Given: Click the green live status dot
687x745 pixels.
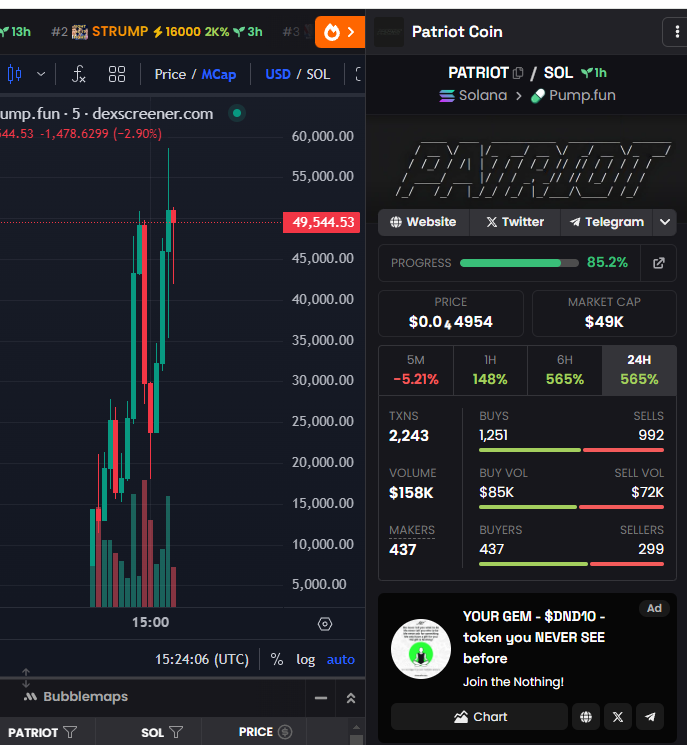Looking at the screenshot, I should point(237,114).
